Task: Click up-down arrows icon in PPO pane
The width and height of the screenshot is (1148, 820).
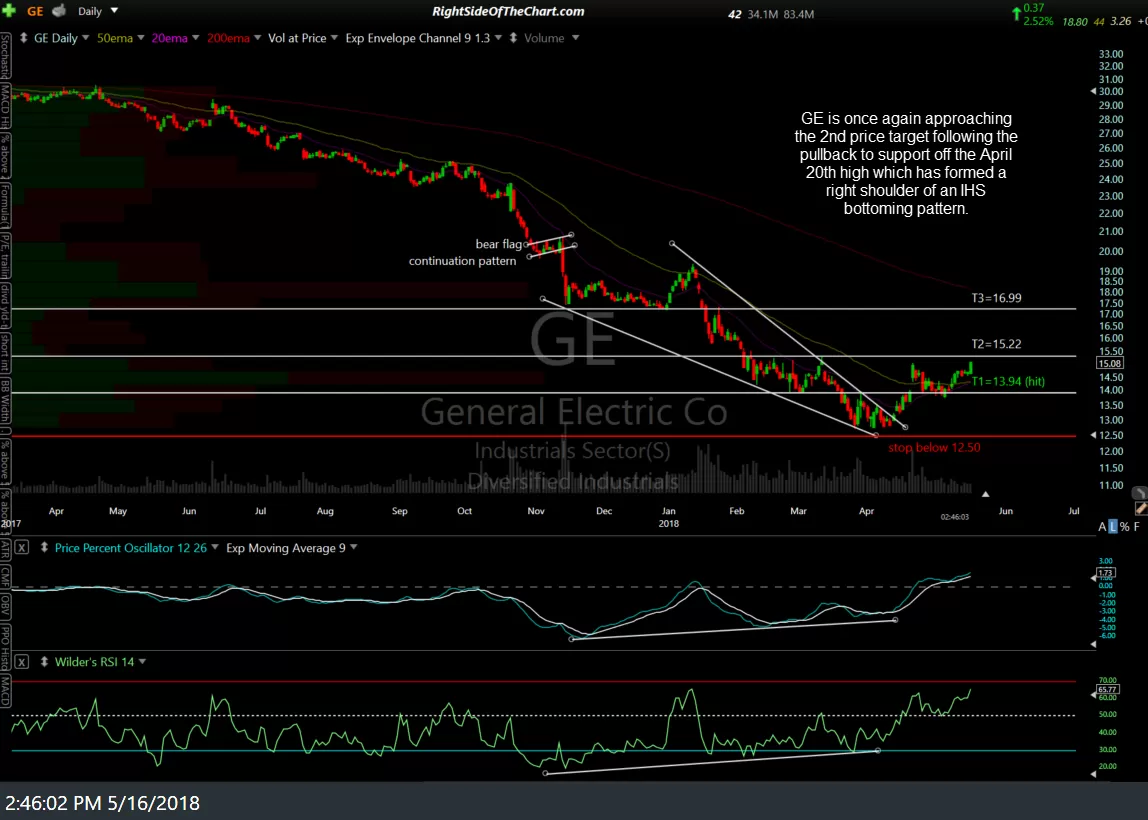Action: click(x=44, y=548)
